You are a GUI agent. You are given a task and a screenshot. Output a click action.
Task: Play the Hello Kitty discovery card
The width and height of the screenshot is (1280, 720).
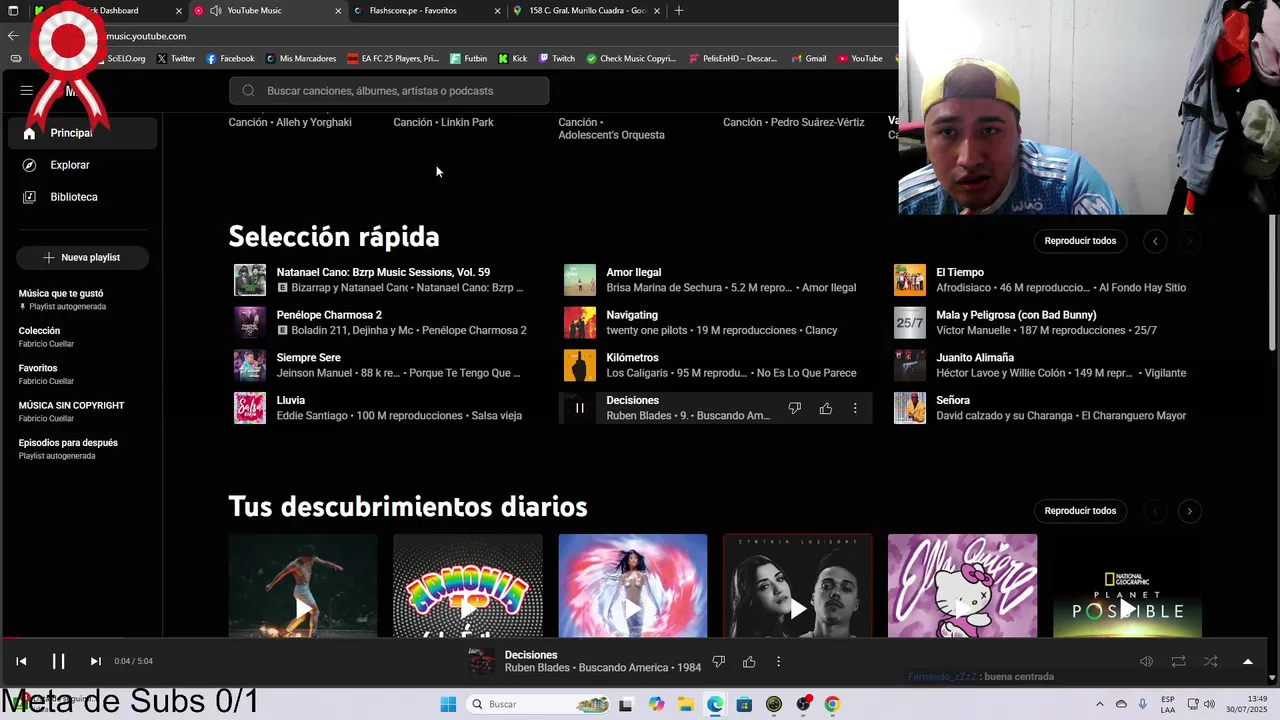coord(962,608)
